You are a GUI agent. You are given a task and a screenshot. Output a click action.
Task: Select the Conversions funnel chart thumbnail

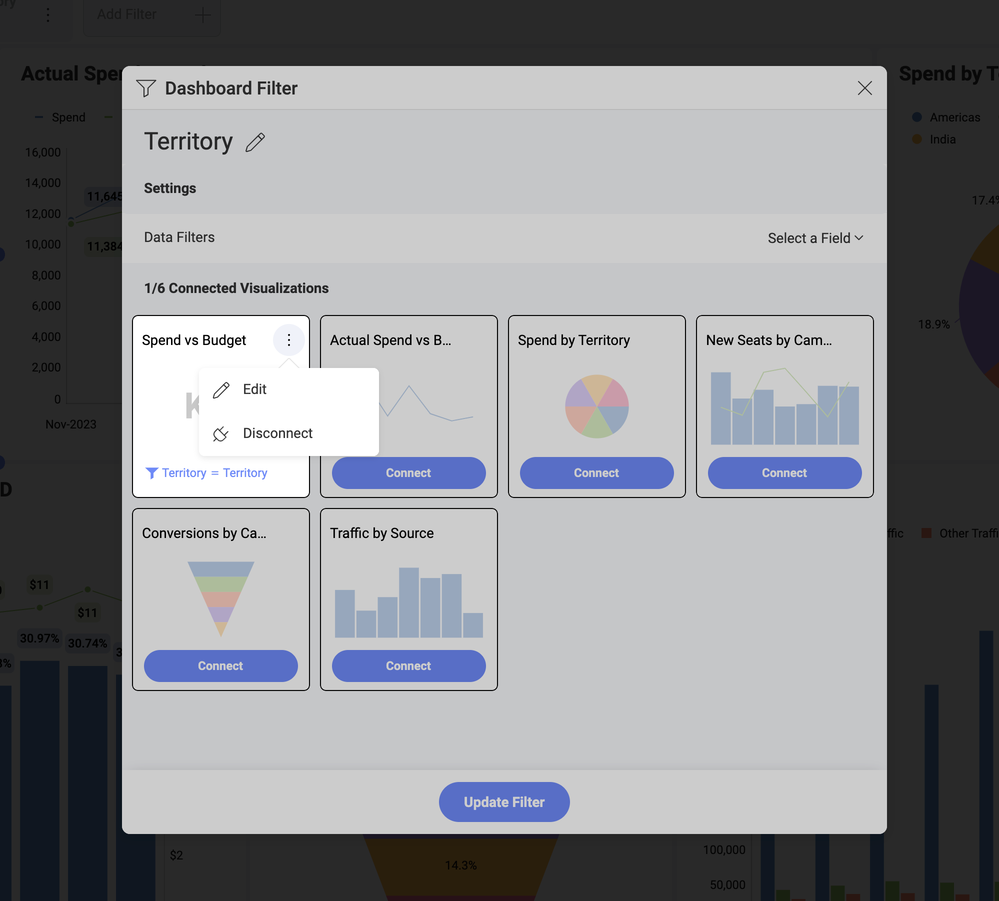(x=220, y=599)
